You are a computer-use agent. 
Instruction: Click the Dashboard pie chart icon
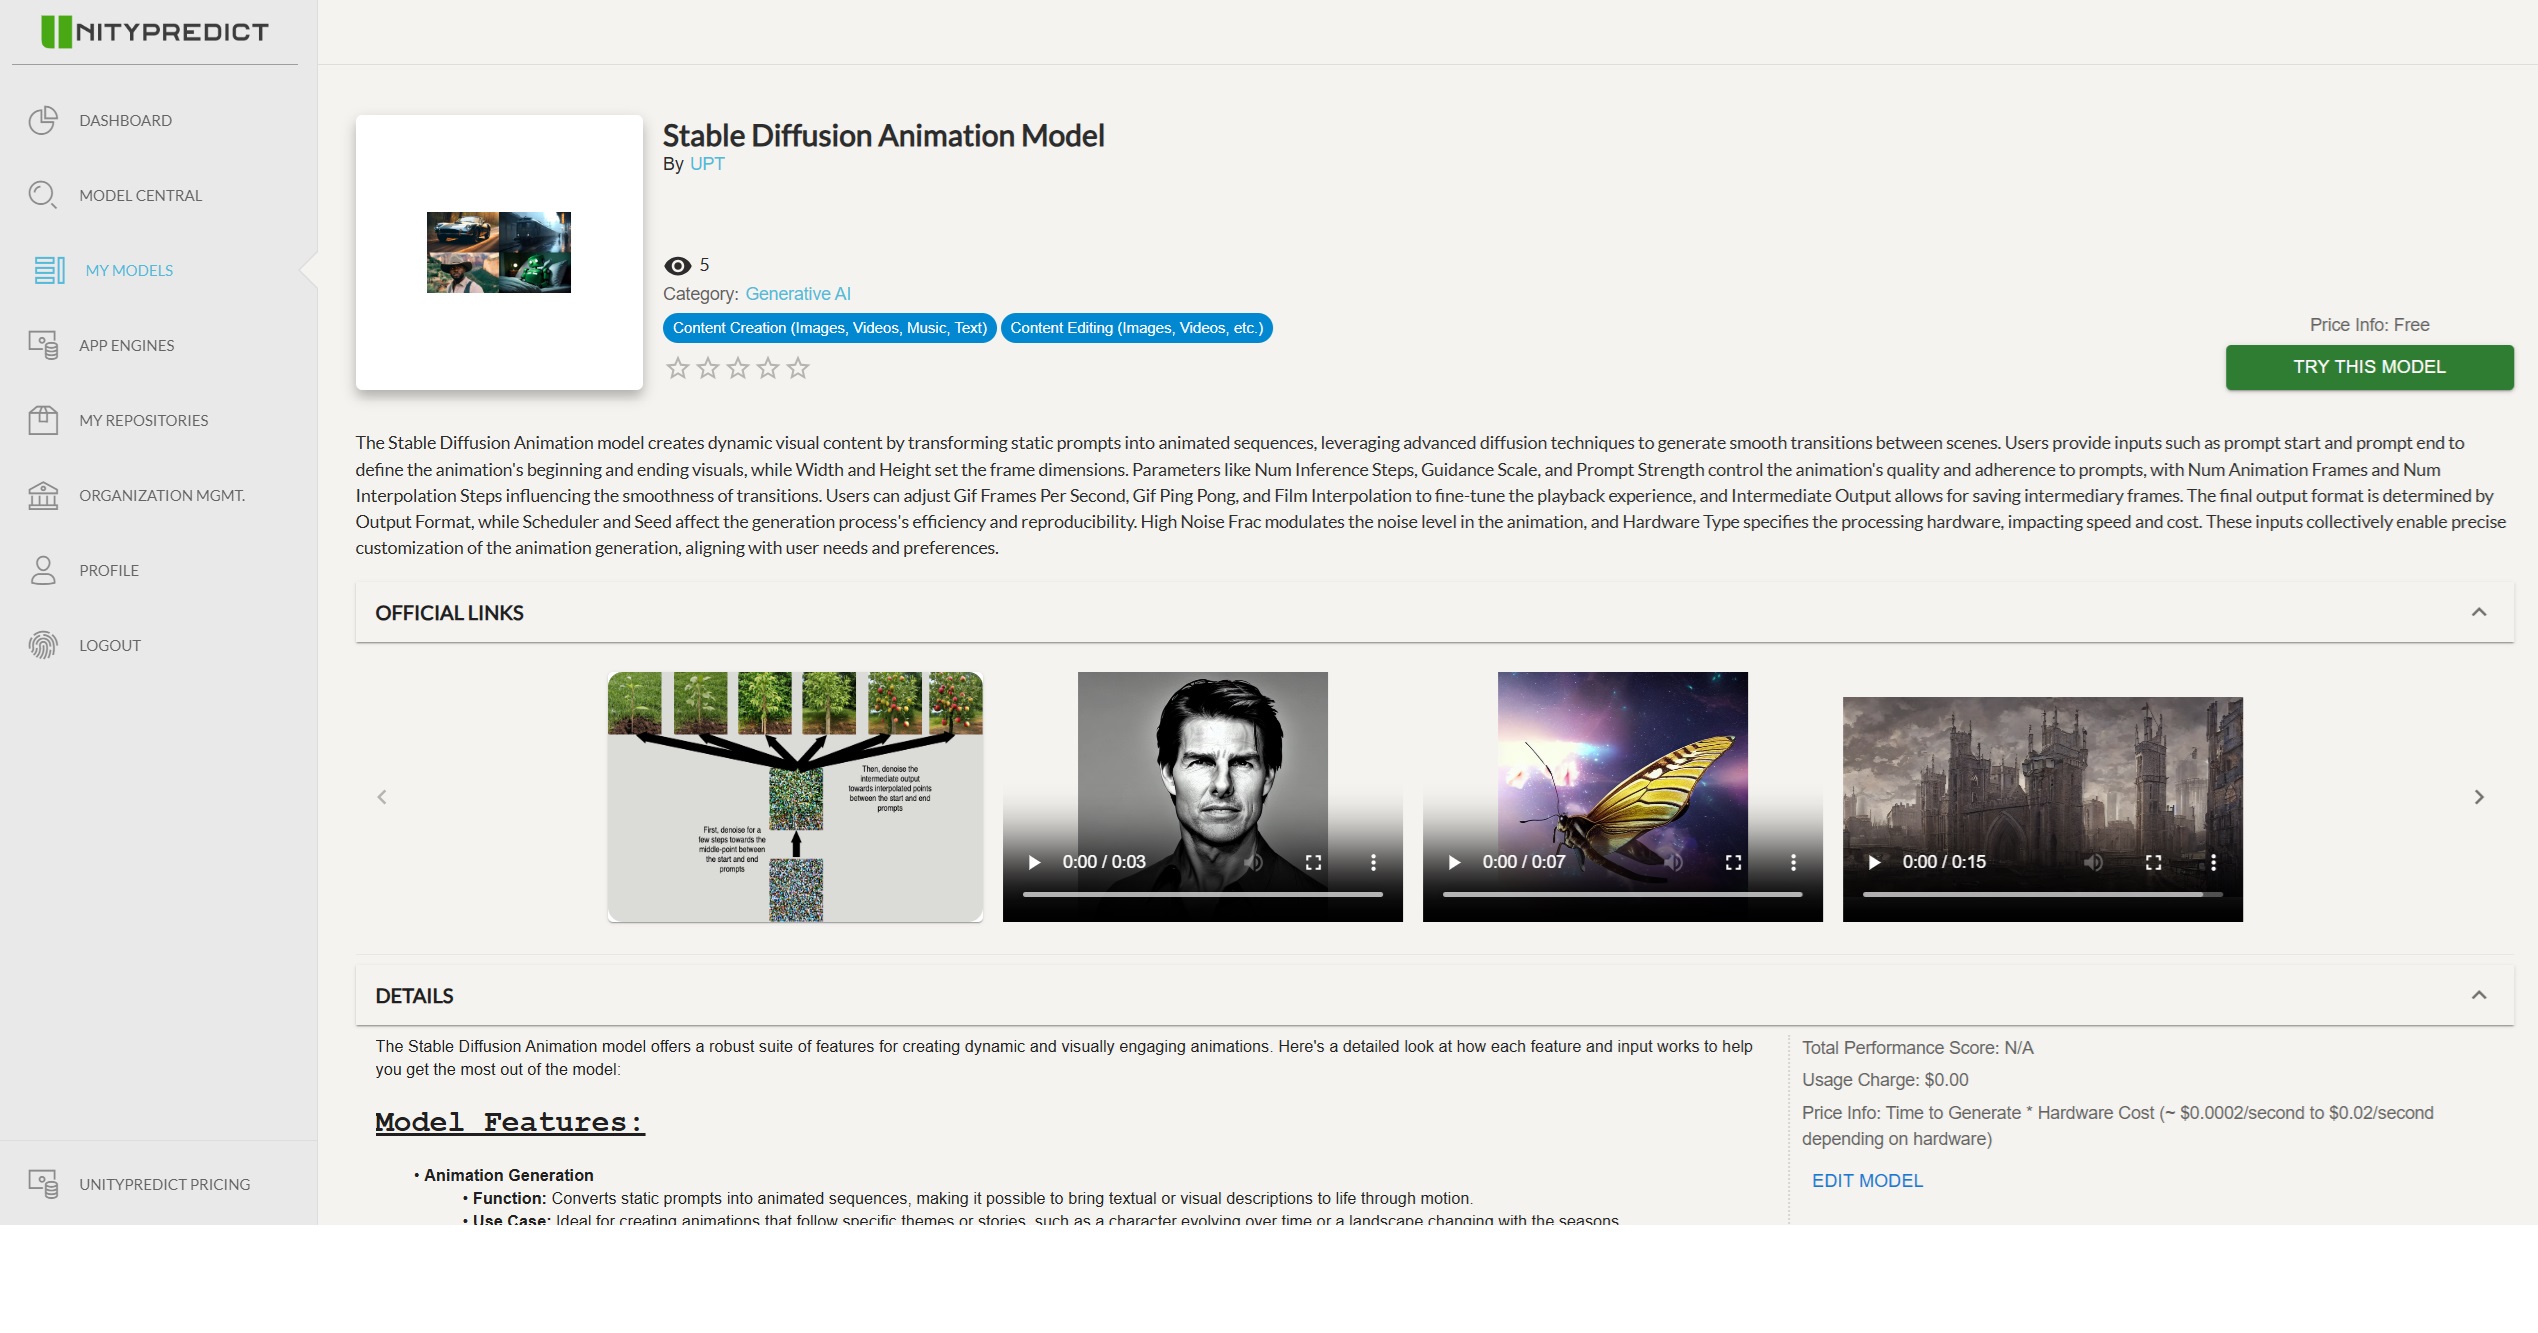tap(43, 121)
